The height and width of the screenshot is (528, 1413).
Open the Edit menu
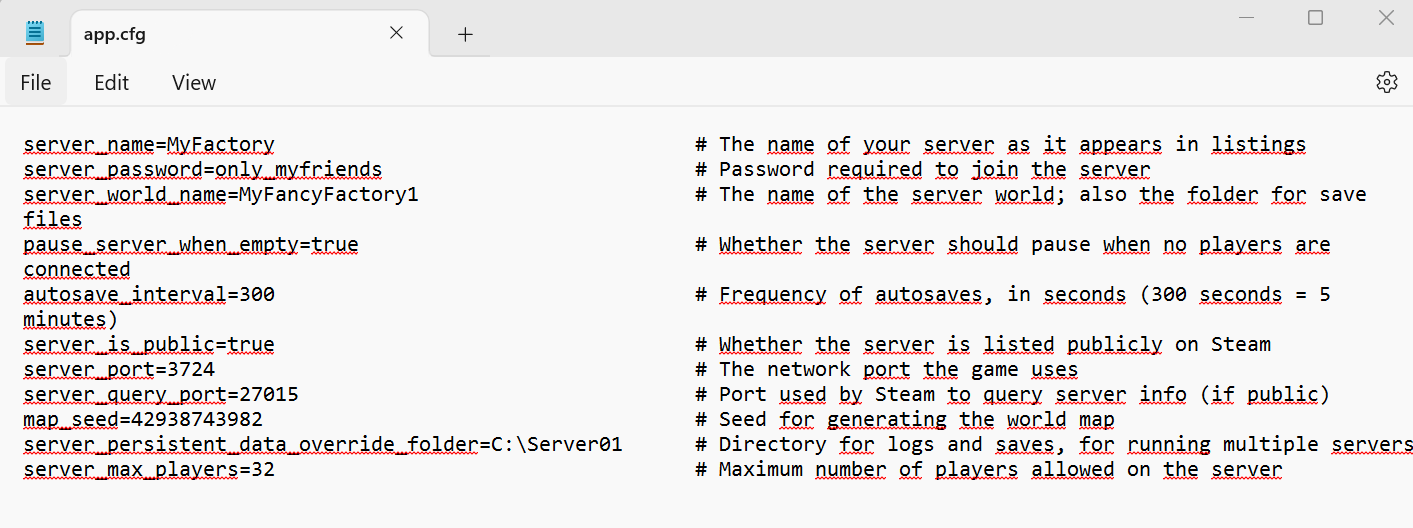[x=111, y=83]
